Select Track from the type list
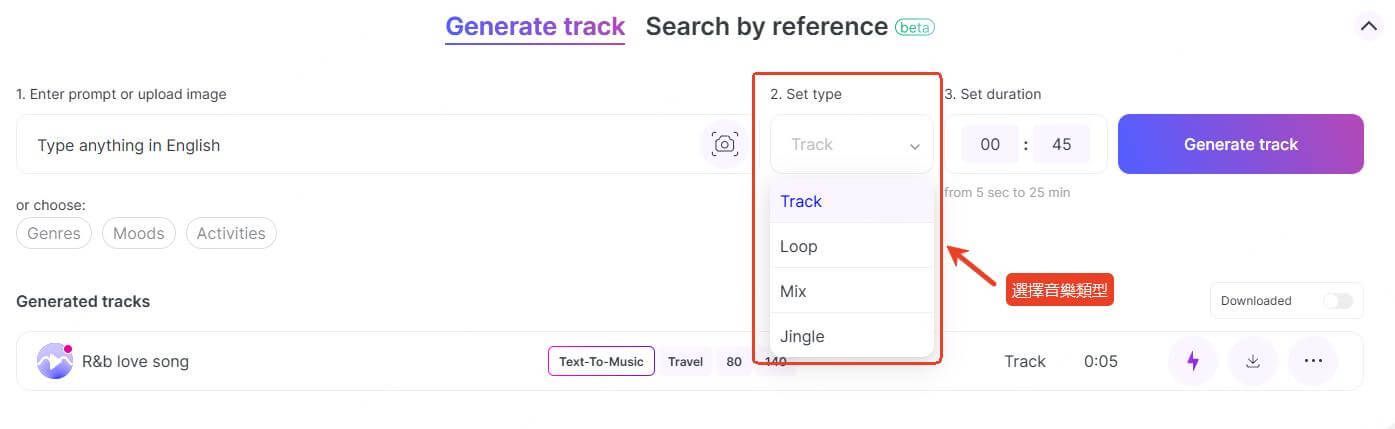The image size is (1395, 429). click(x=852, y=201)
